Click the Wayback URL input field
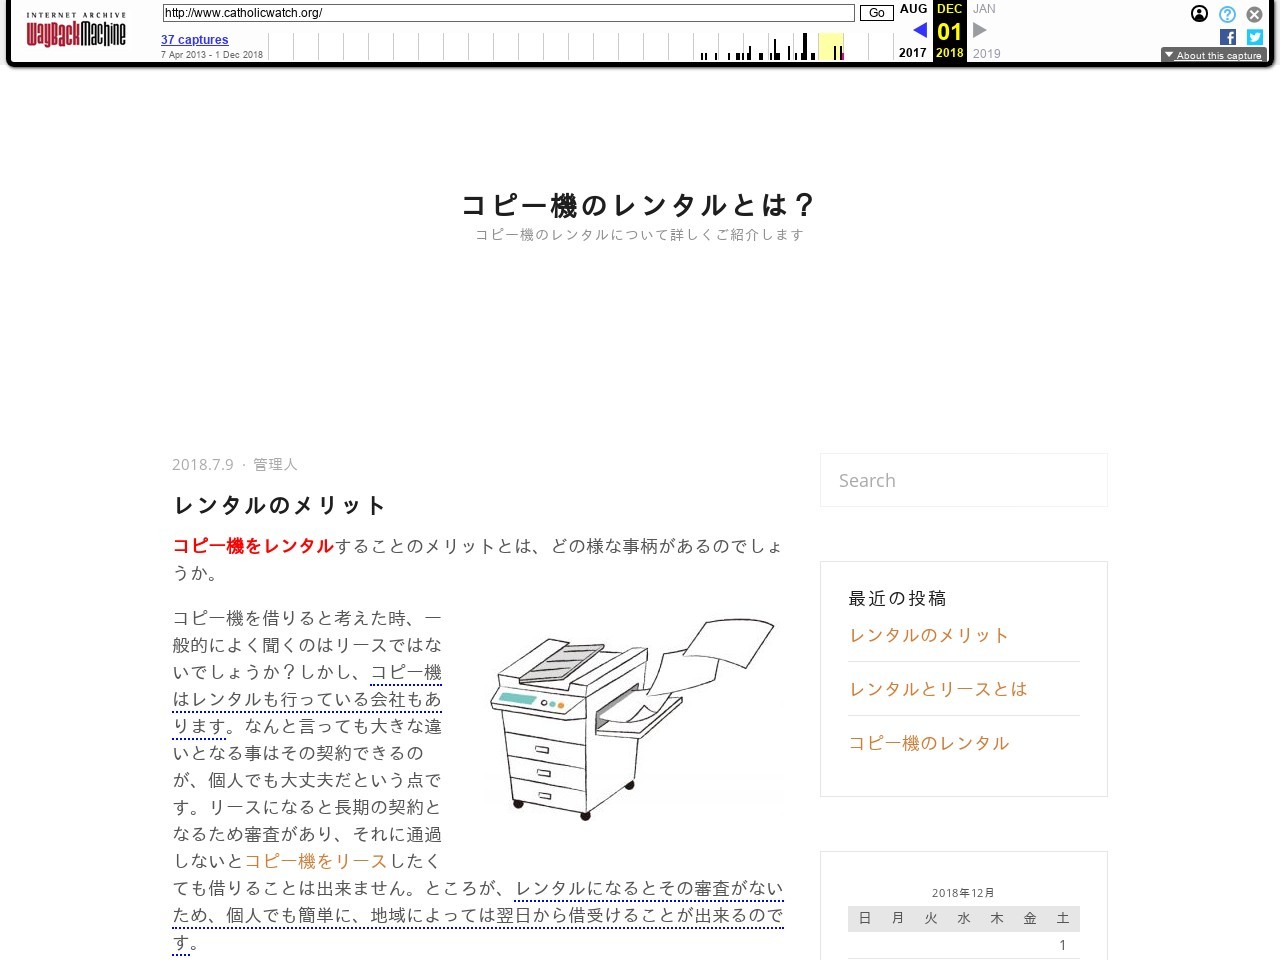1280x960 pixels. pos(508,13)
